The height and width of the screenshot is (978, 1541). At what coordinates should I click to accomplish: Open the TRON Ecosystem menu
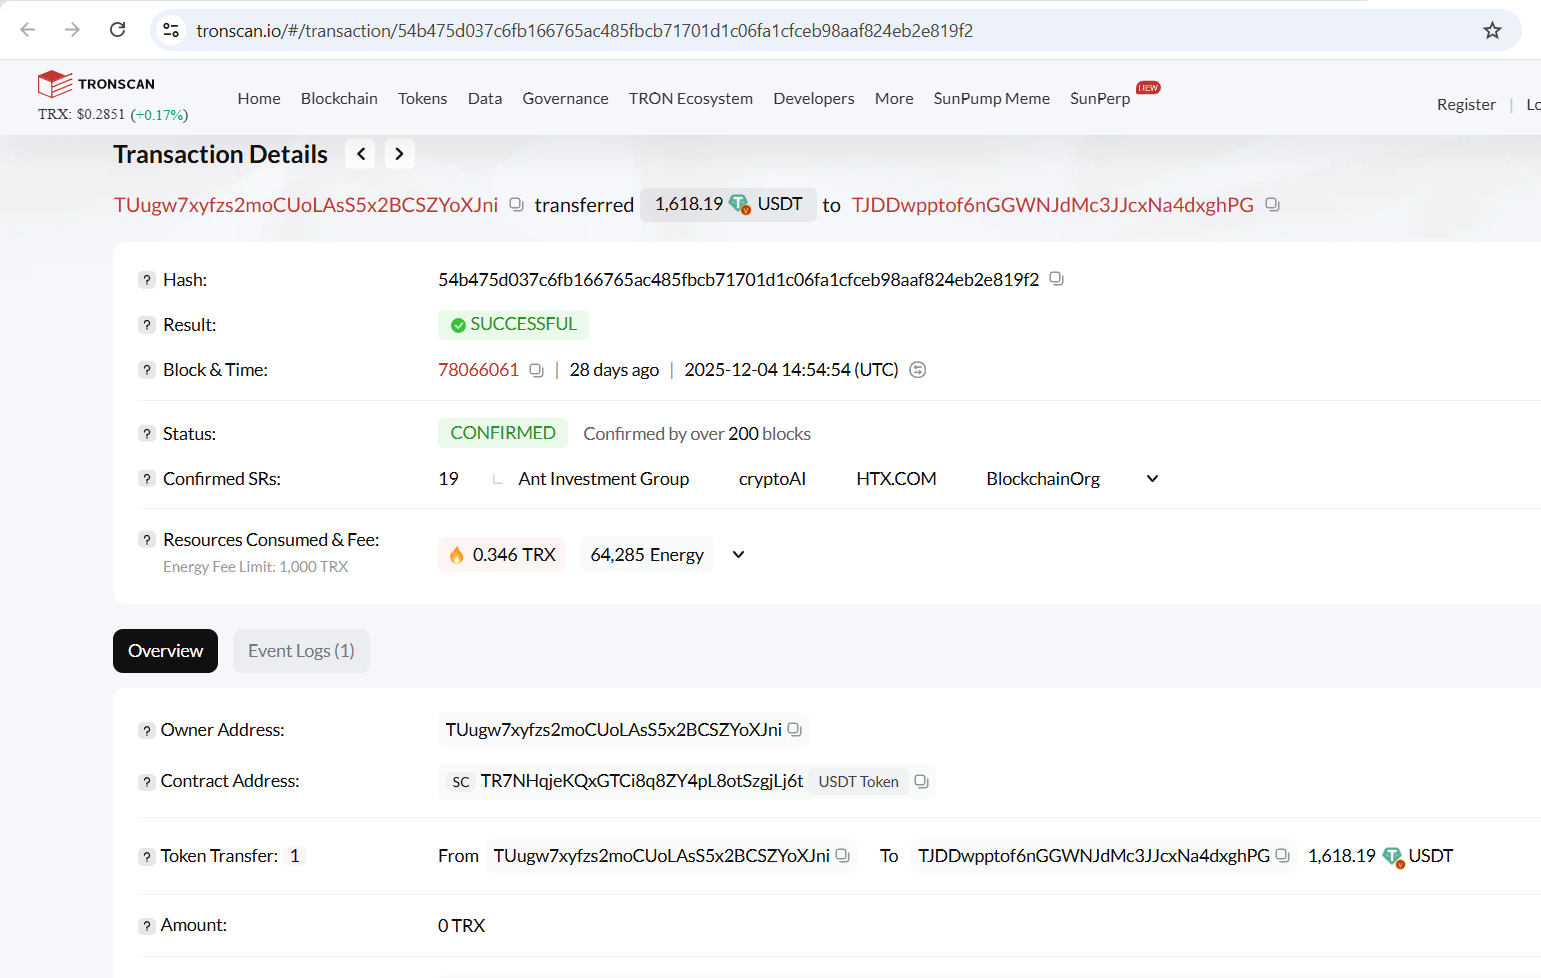pos(691,98)
